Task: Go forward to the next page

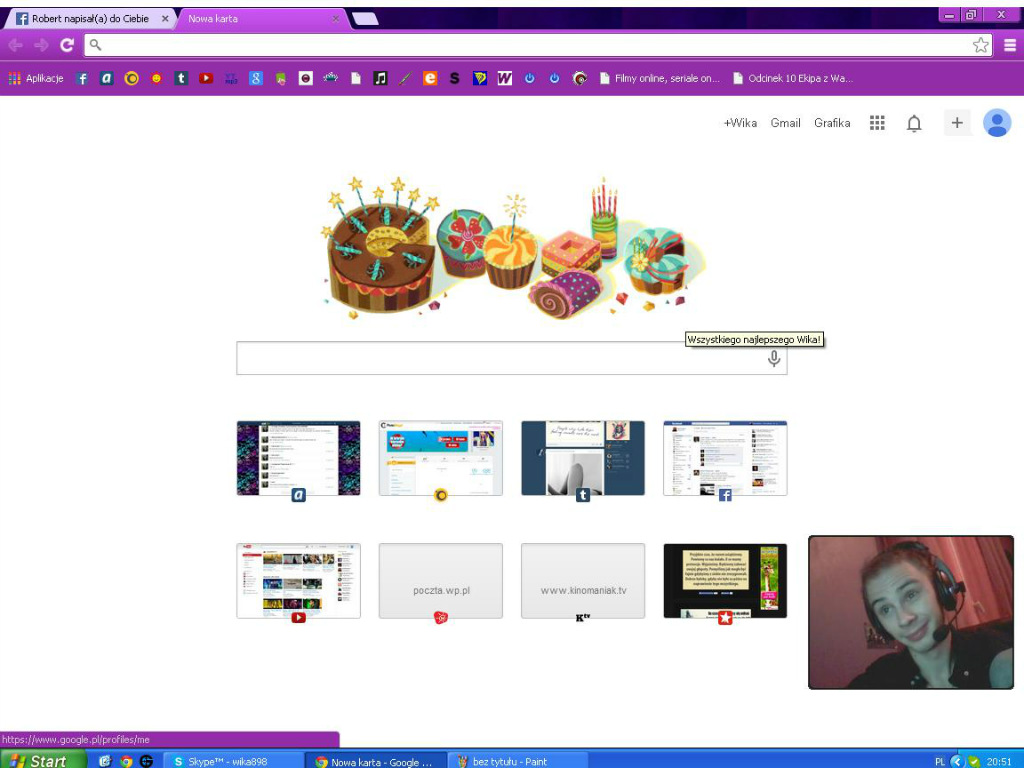Action: click(41, 45)
